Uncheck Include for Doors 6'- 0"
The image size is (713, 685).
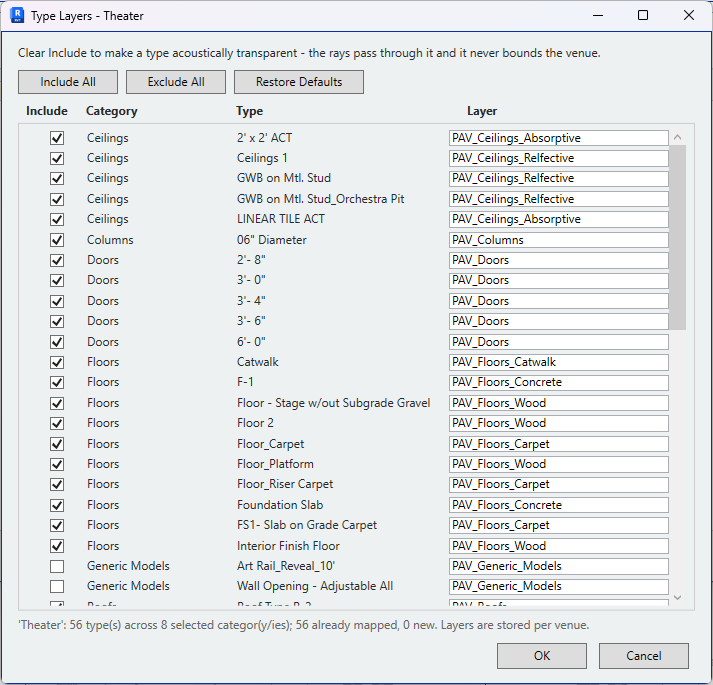(x=57, y=342)
